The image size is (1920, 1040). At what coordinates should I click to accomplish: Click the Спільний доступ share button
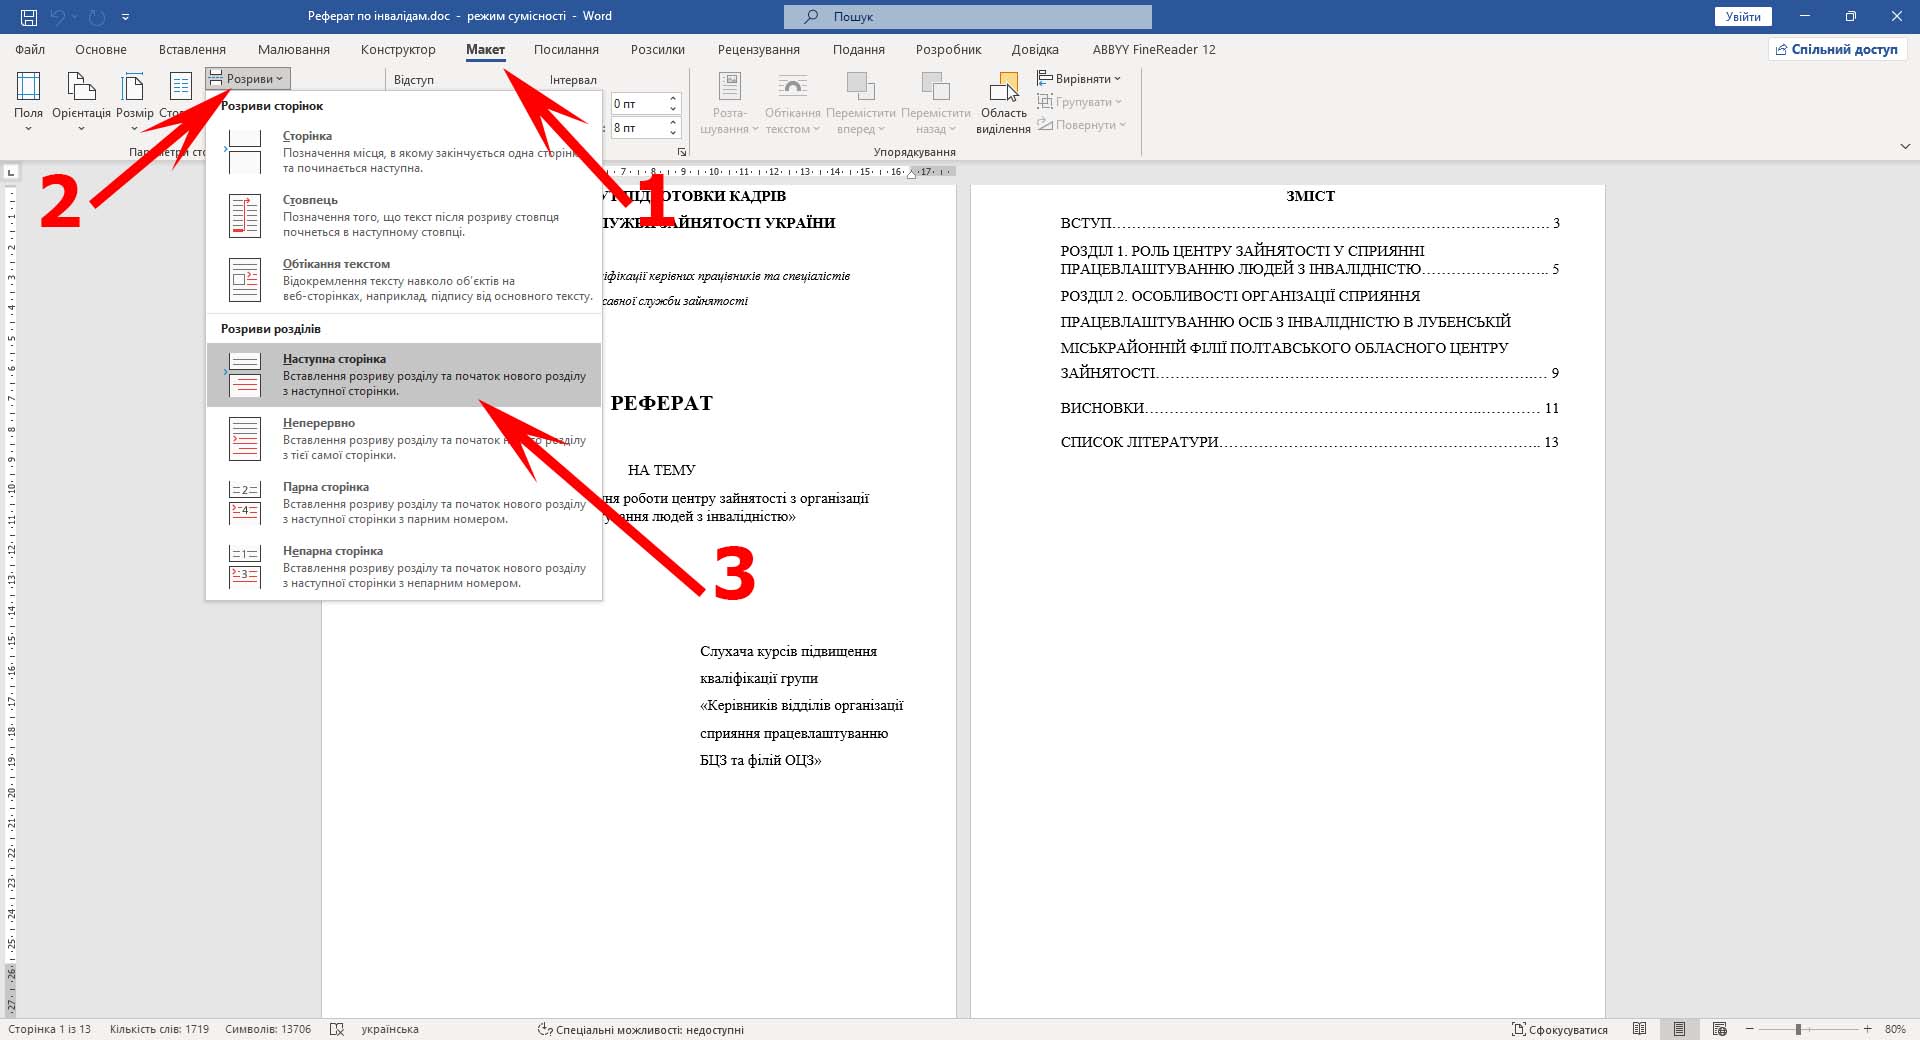tap(1837, 49)
